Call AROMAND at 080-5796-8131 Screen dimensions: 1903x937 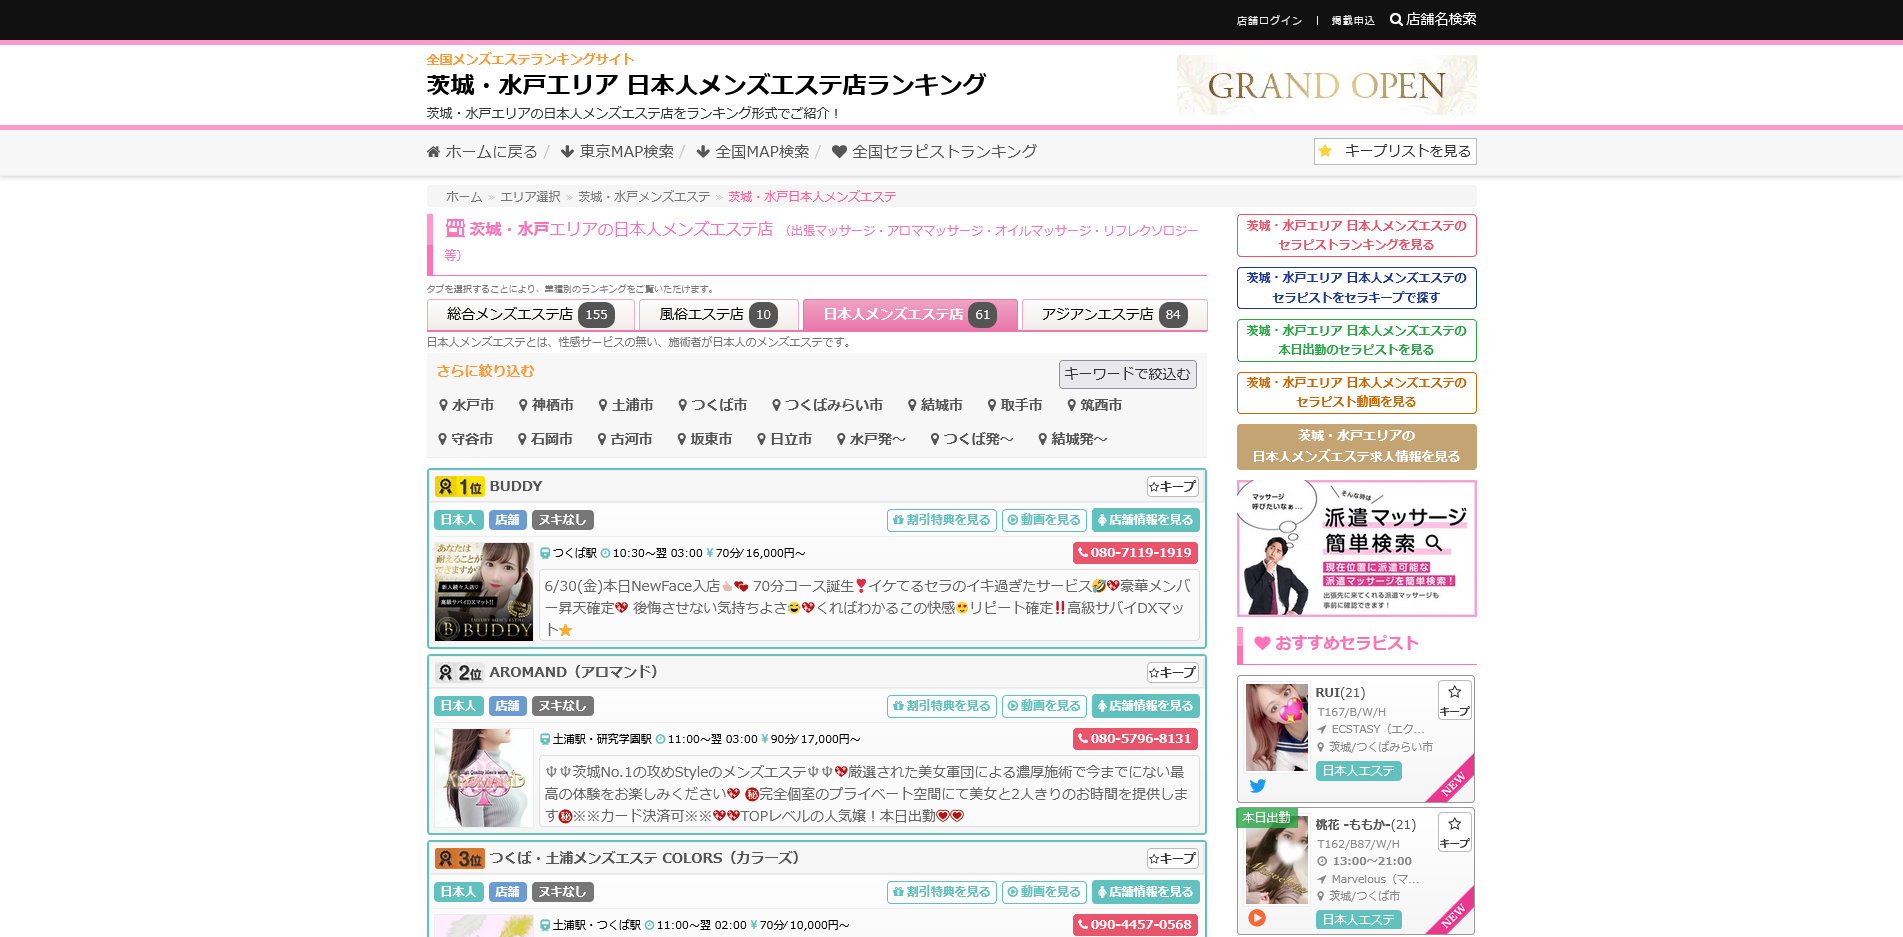coord(1135,739)
